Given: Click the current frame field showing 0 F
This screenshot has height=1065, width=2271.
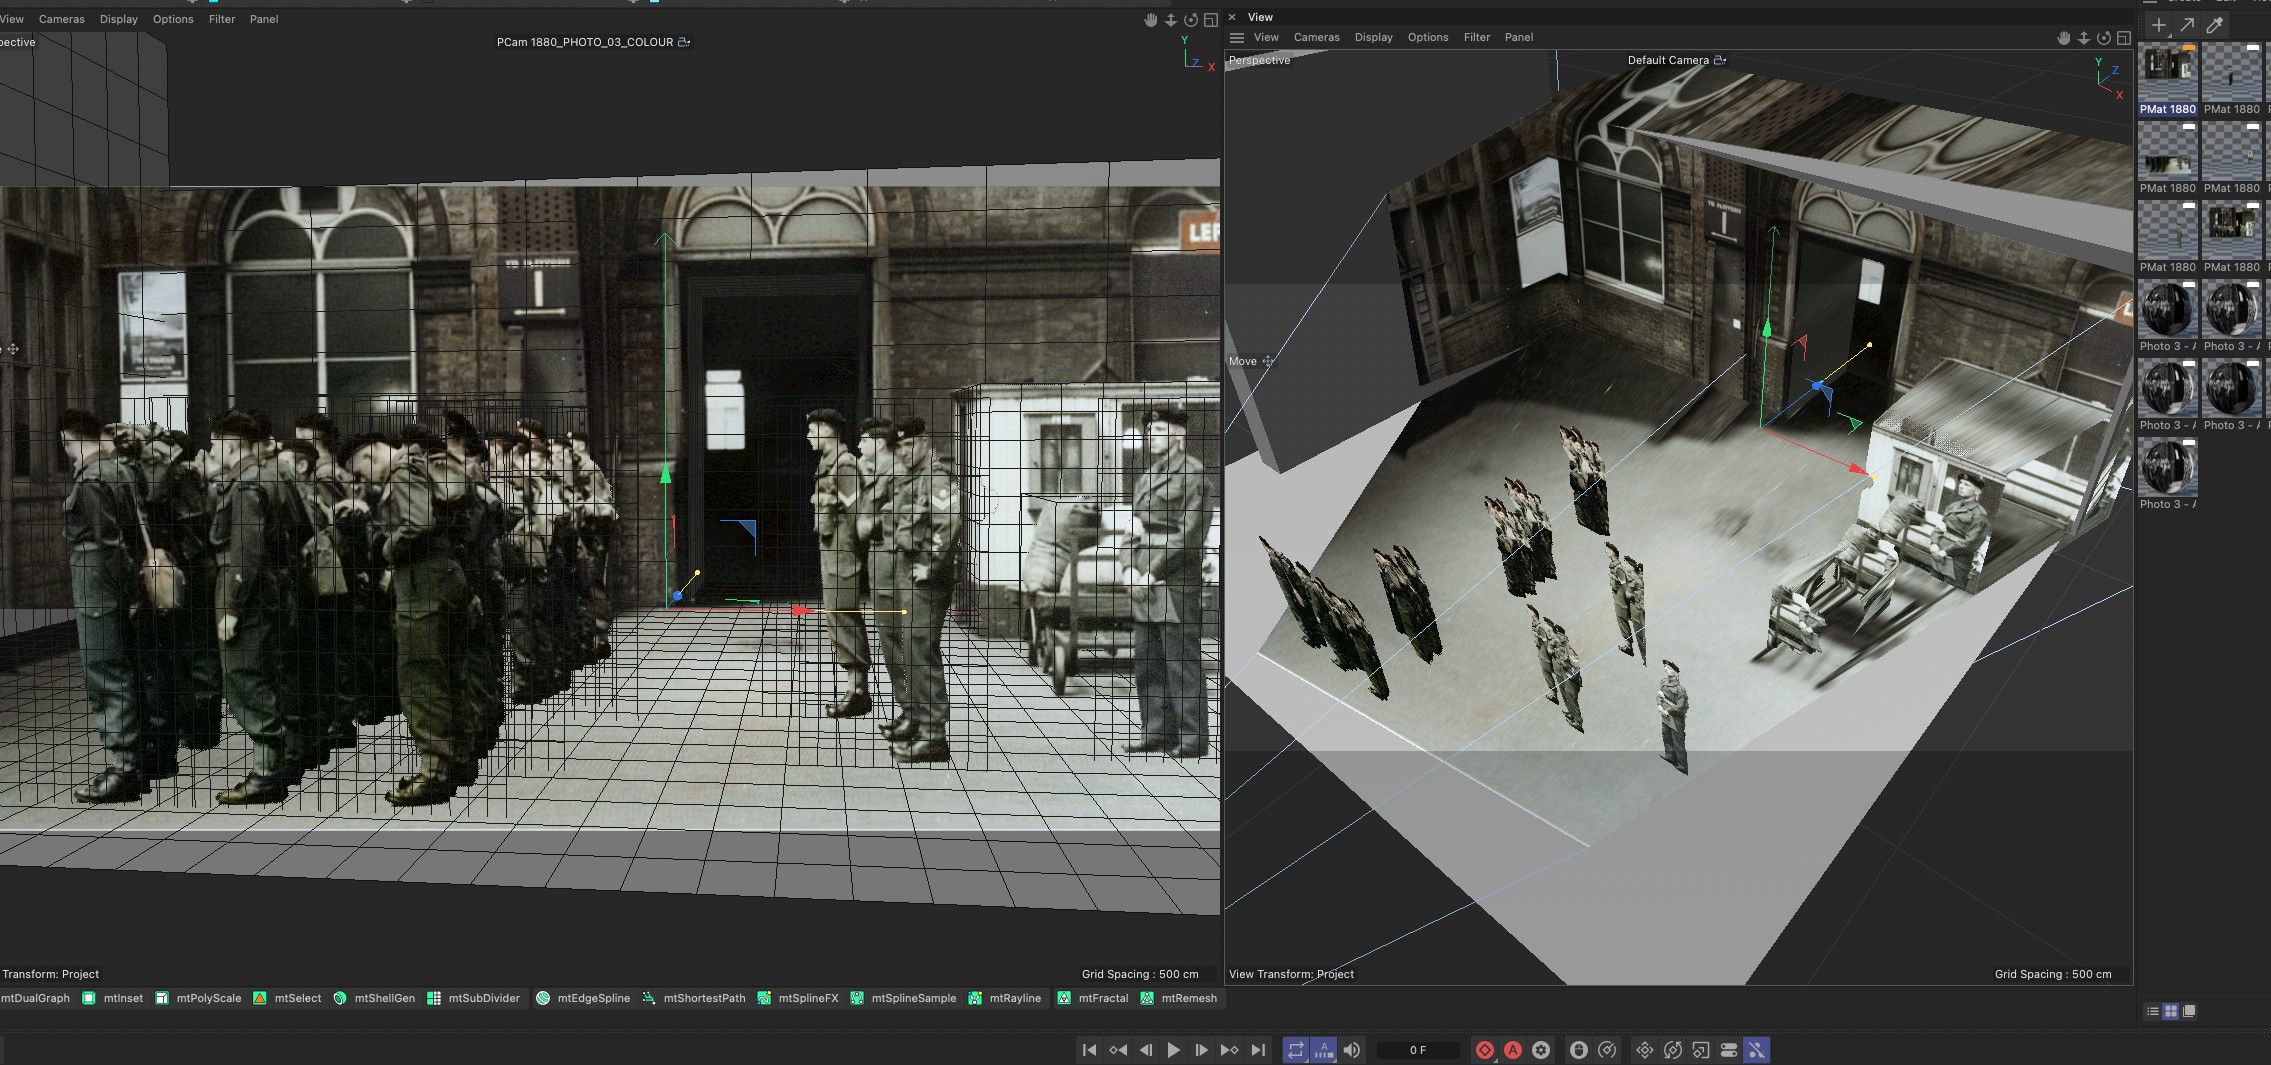Looking at the screenshot, I should [x=1418, y=1050].
